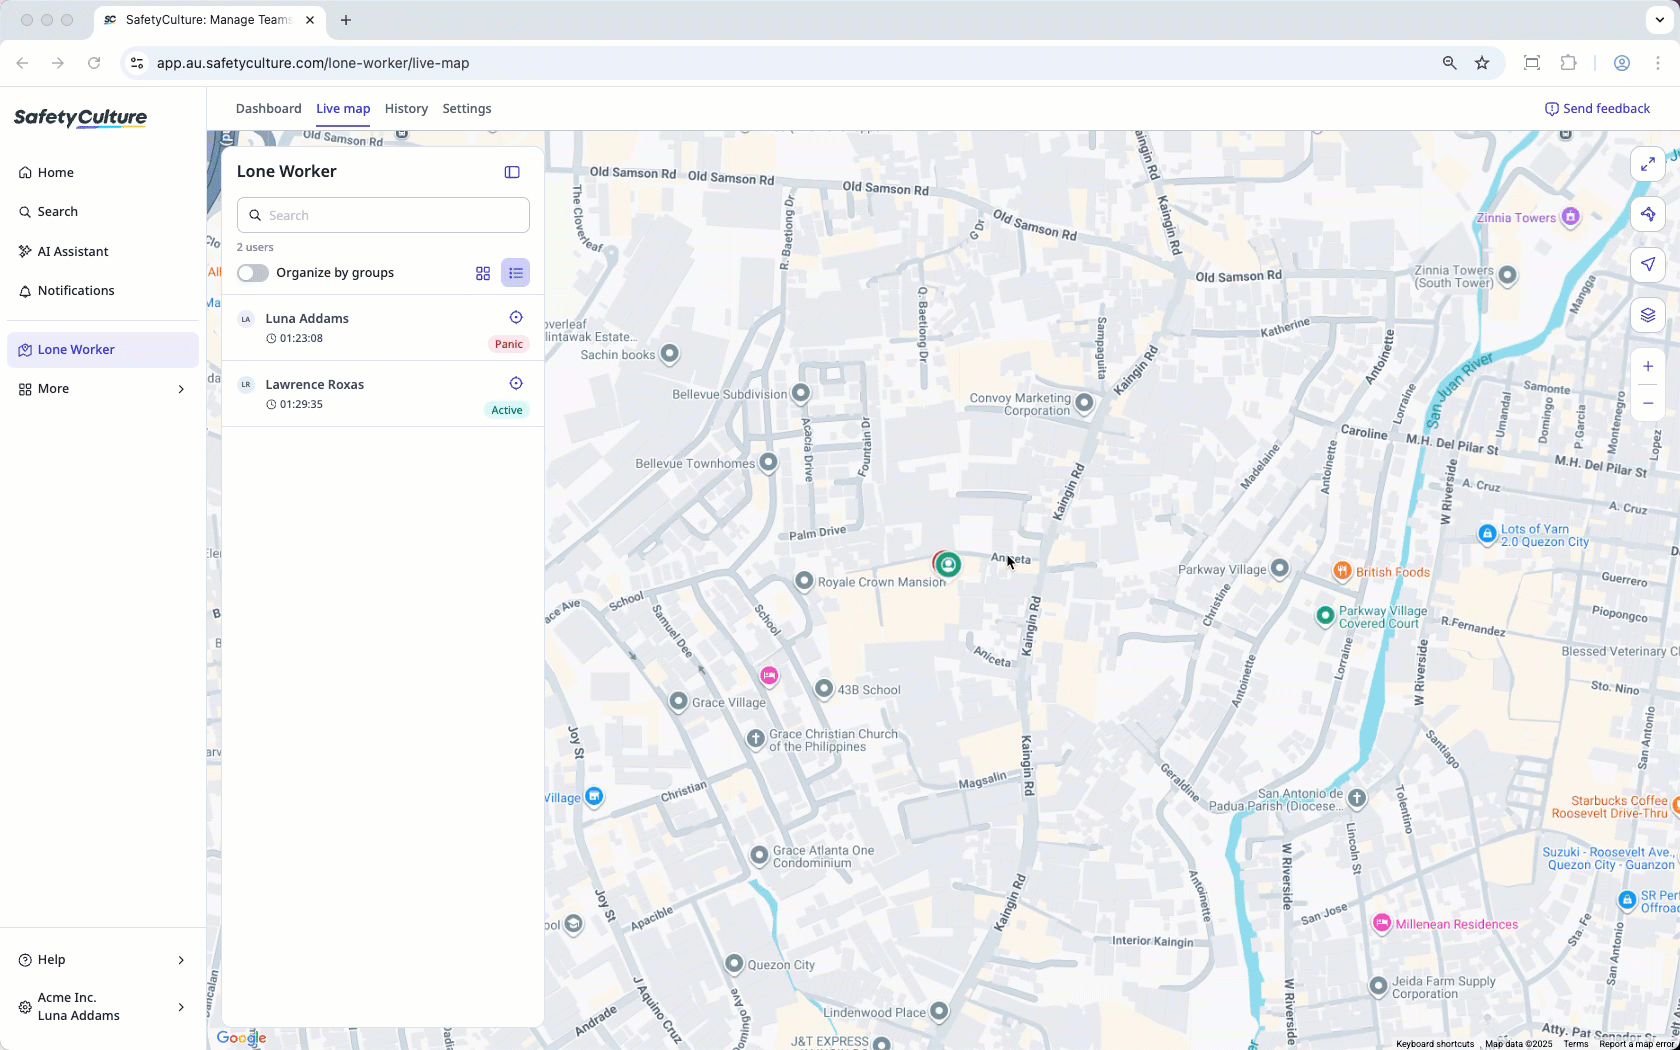Enter fullscreen map mode
This screenshot has height=1050, width=1680.
[1648, 164]
